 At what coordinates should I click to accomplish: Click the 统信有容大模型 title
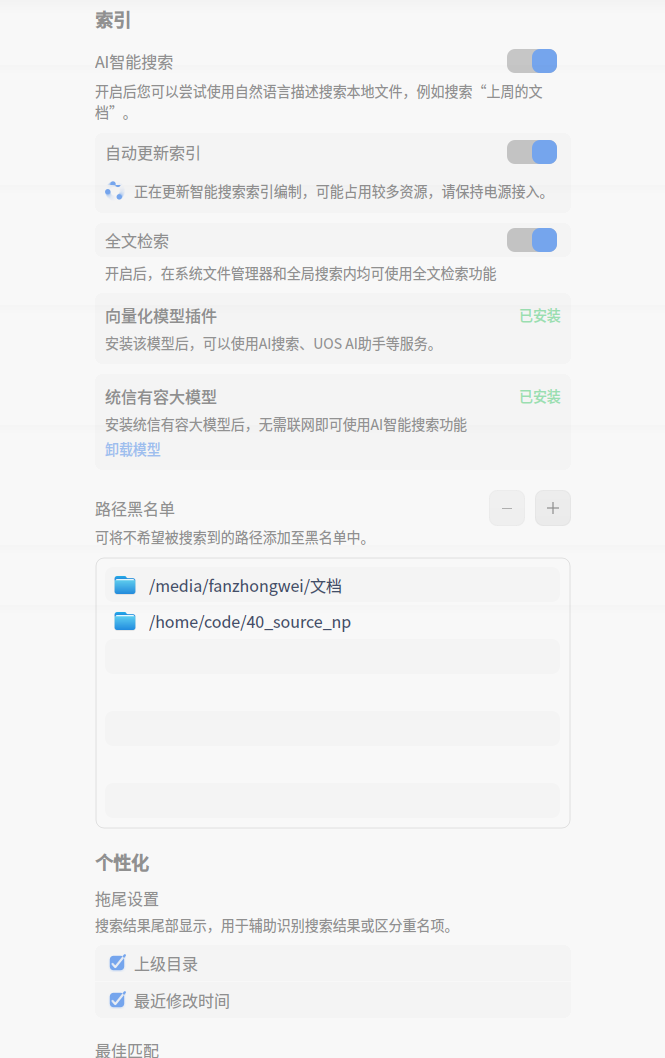(161, 397)
